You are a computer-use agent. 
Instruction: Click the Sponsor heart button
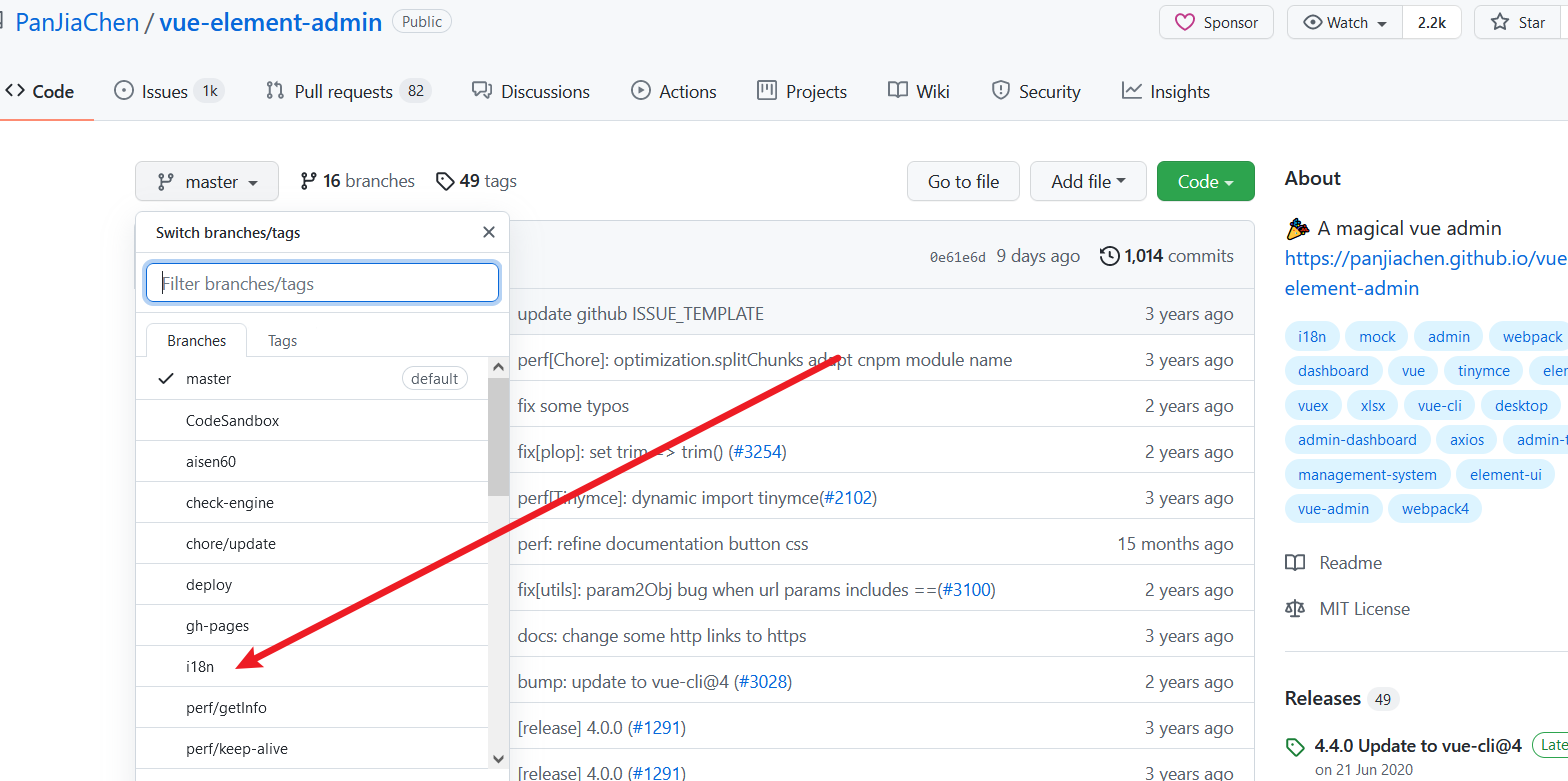coord(1216,22)
